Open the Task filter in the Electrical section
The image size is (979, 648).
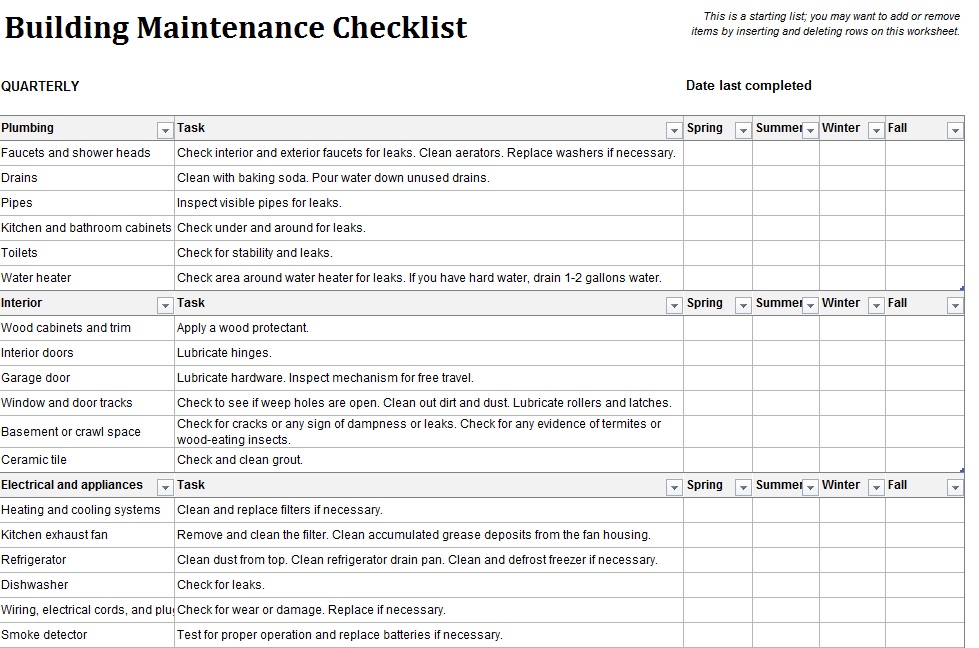pyautogui.click(x=674, y=486)
